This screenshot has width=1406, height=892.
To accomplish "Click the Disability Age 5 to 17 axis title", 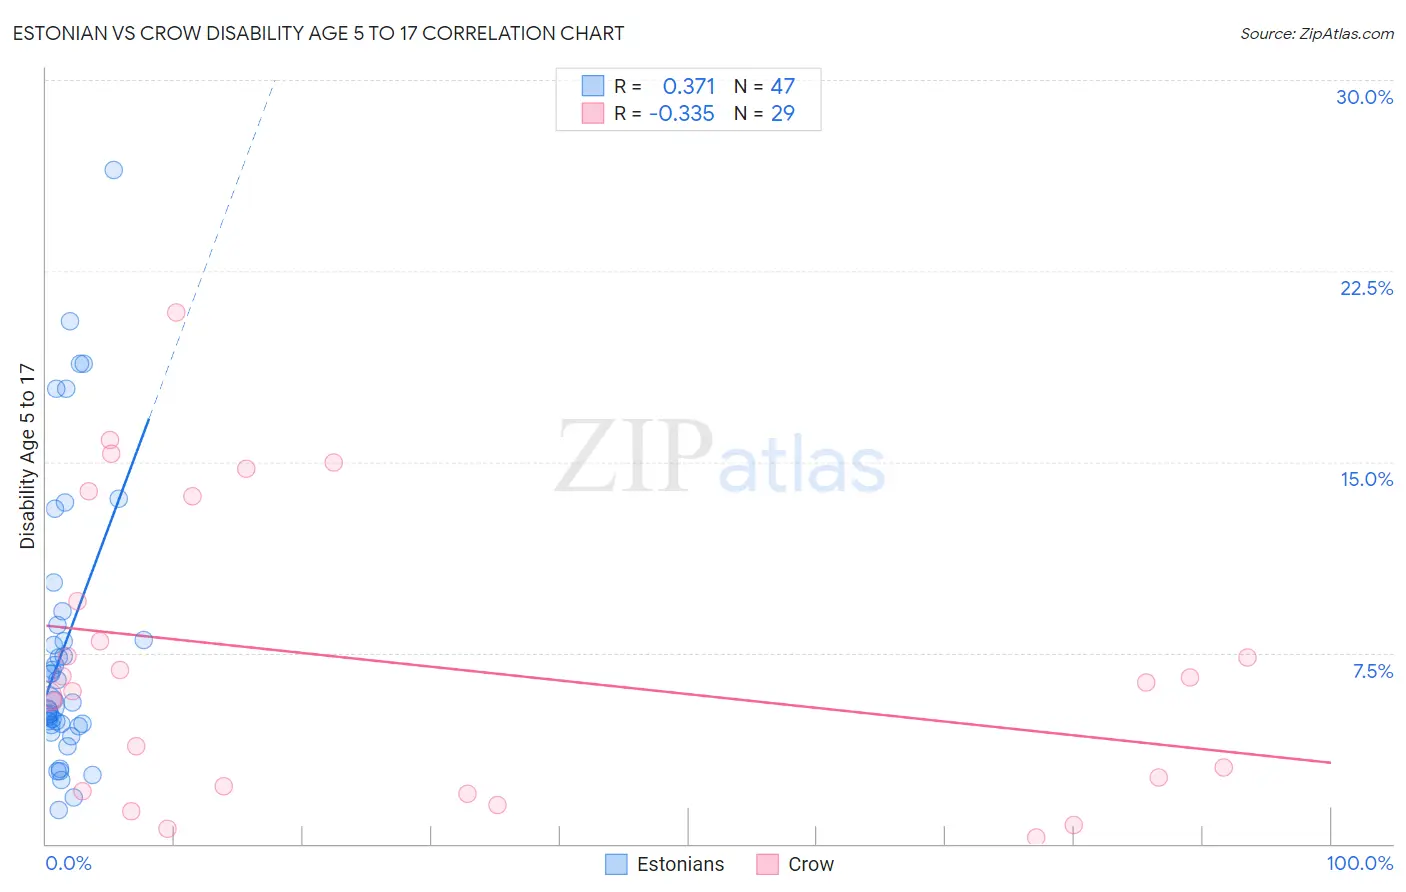I will pos(27,456).
